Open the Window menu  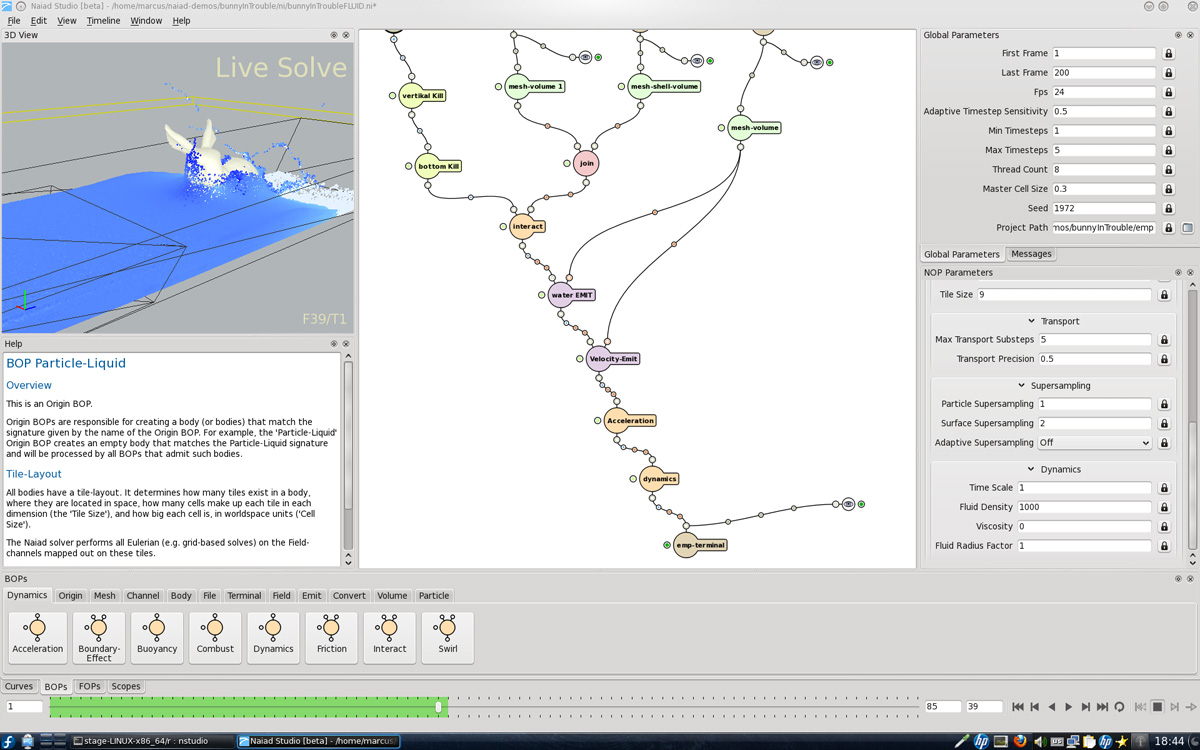(146, 20)
